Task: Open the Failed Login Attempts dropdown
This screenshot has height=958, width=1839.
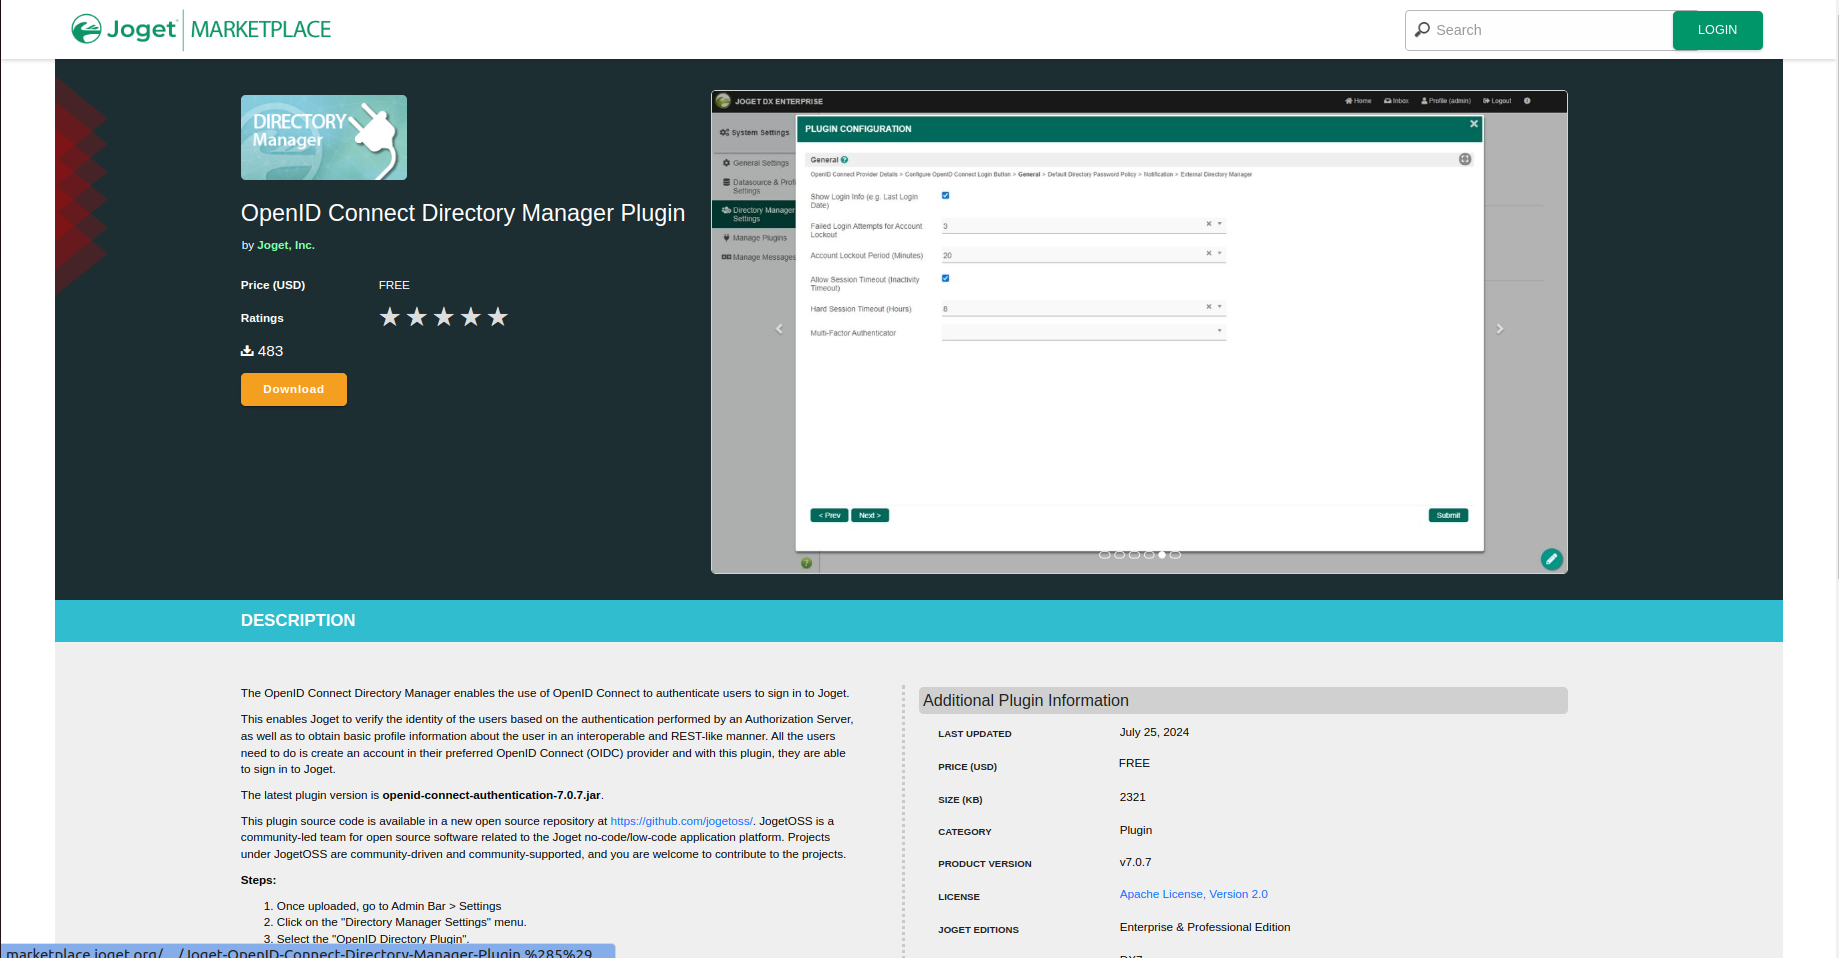Action: [x=1219, y=224]
